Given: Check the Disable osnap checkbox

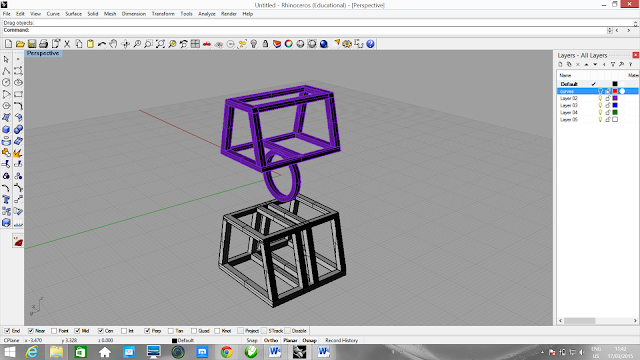Looking at the screenshot, I should (287, 331).
